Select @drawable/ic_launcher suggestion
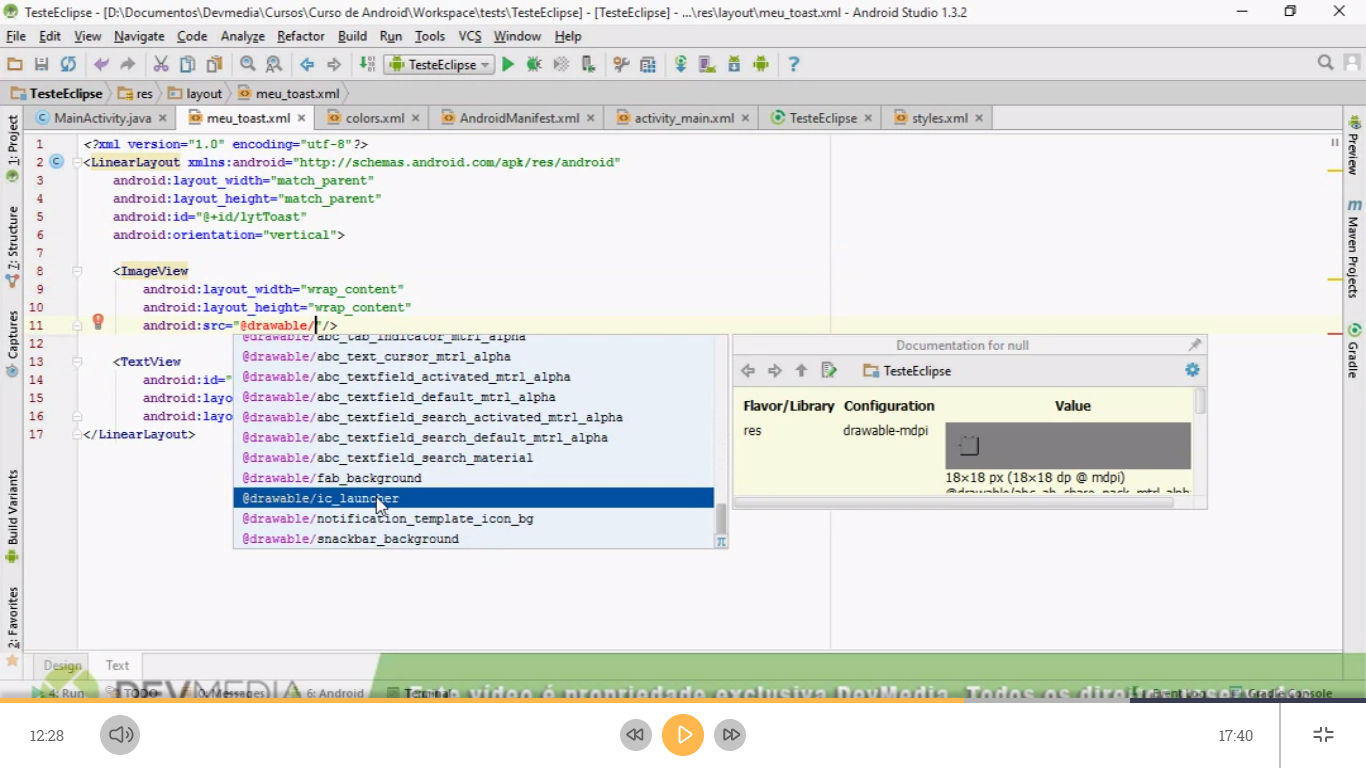The image size is (1366, 768). coord(474,498)
